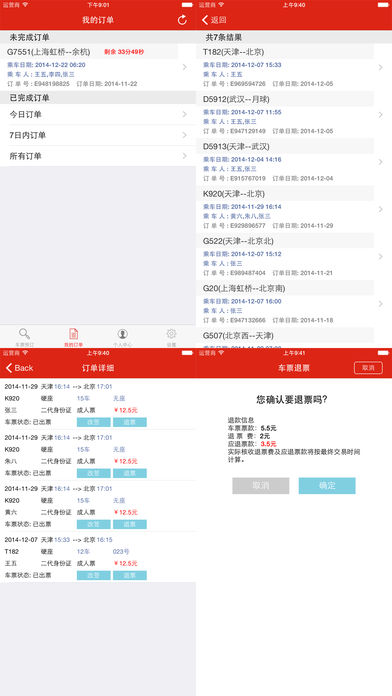Image resolution: width=392 pixels, height=696 pixels.
Task: Open the K920 天津--北京 order chevron
Action: point(380,210)
